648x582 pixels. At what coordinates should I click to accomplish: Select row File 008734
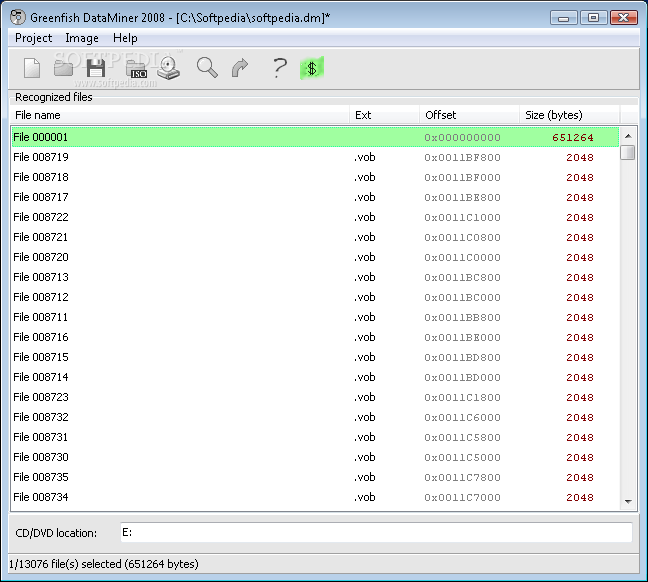point(316,497)
